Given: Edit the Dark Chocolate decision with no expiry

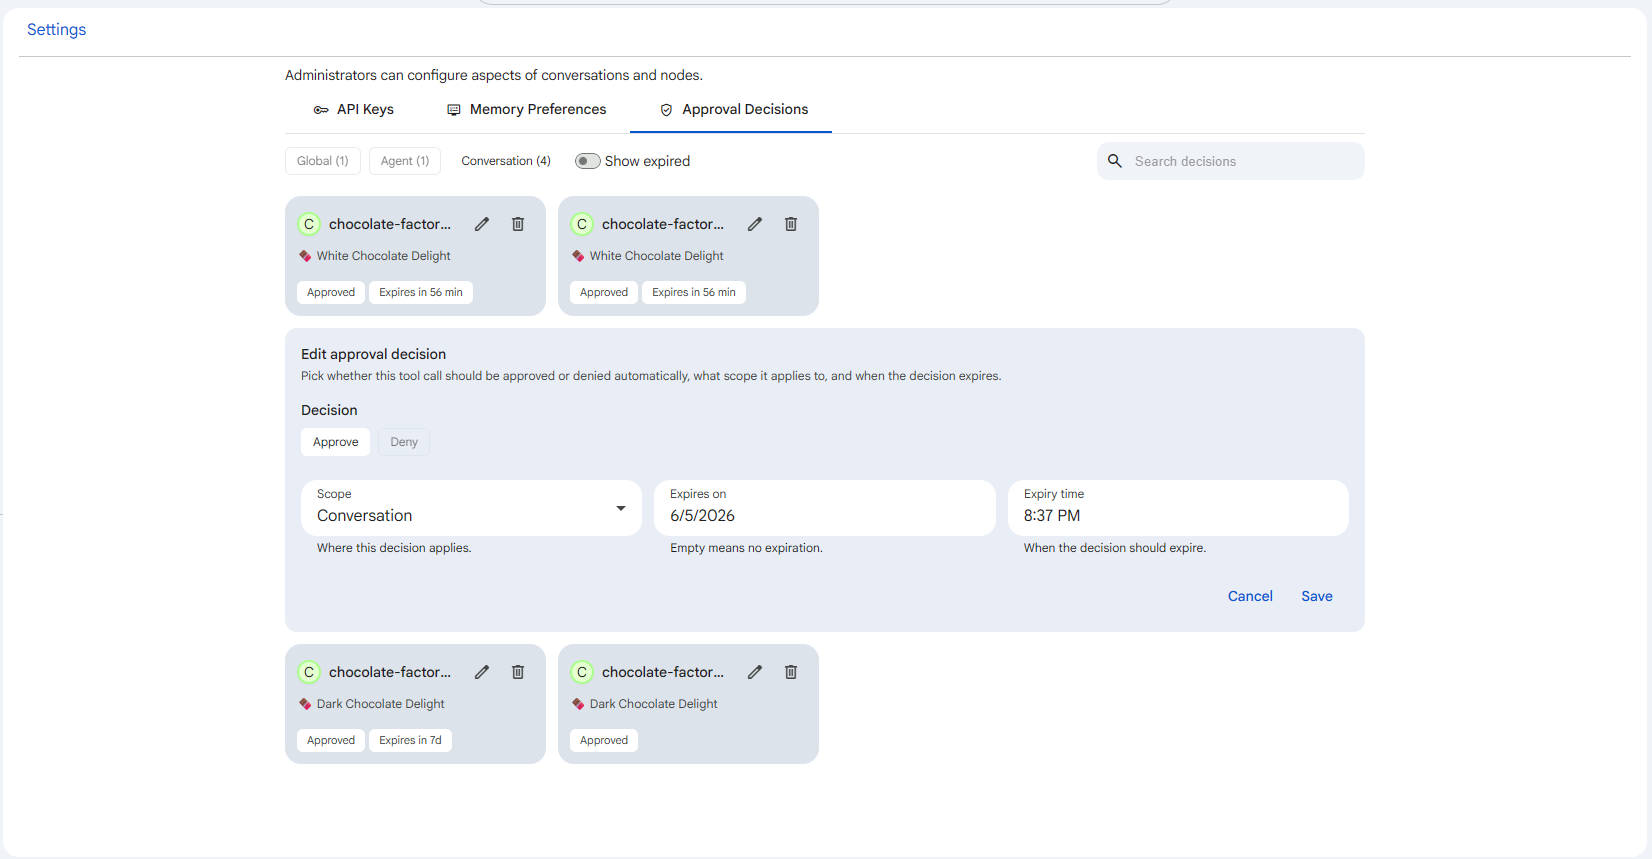Looking at the screenshot, I should tap(755, 672).
